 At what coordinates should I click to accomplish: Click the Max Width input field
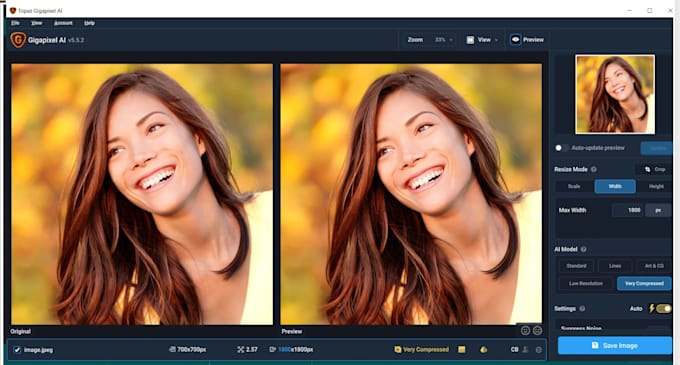pyautogui.click(x=628, y=210)
